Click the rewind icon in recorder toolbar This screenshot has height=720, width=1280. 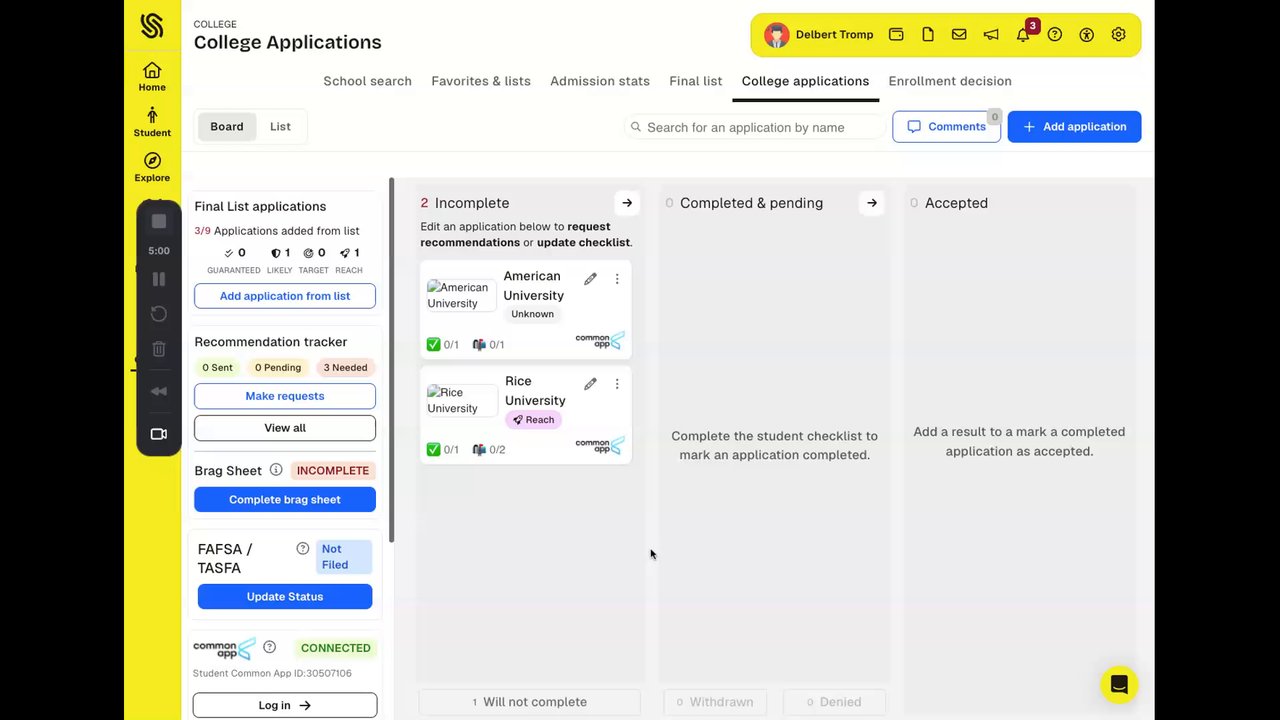[159, 391]
